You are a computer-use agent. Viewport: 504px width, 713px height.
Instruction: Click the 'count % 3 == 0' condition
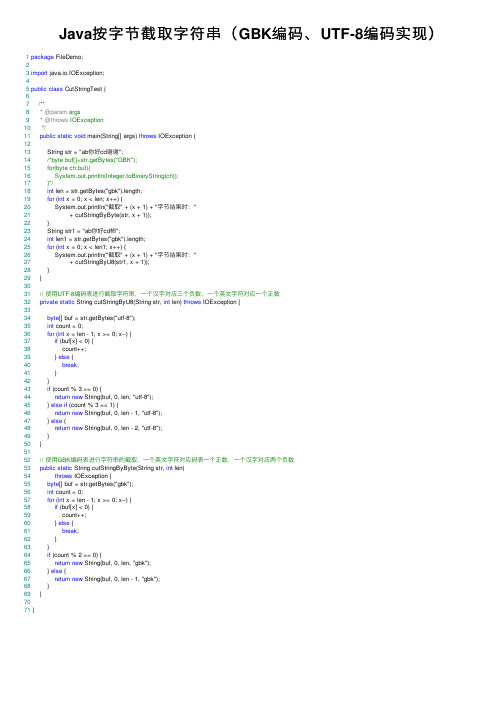click(x=74, y=389)
